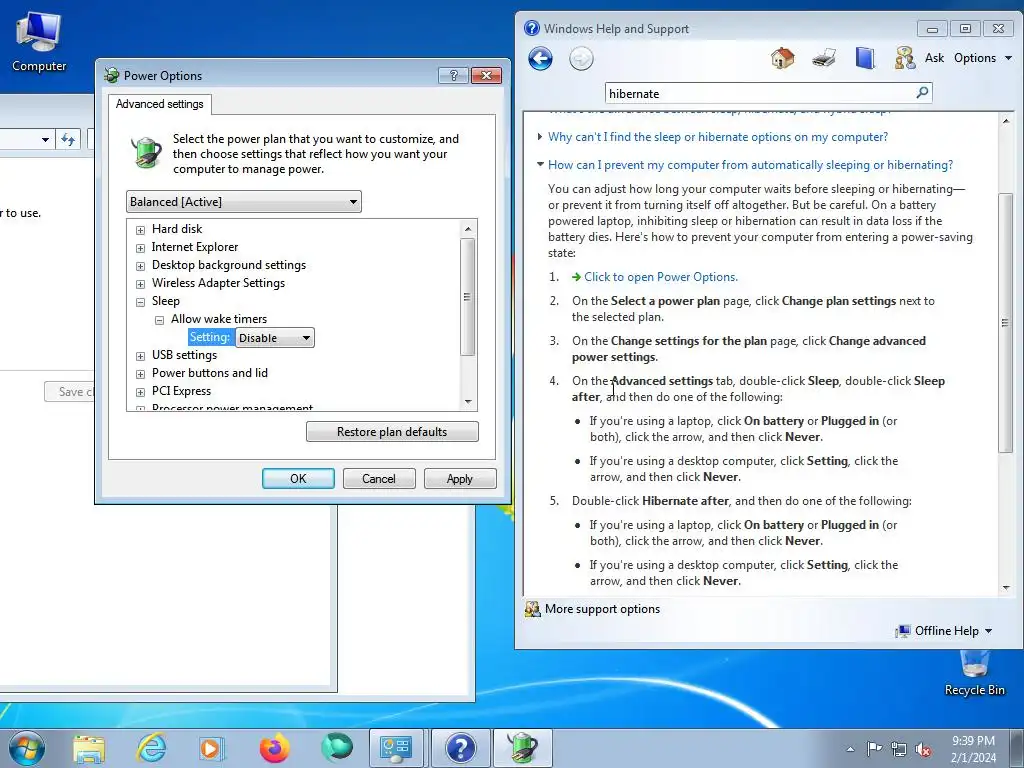The image size is (1024, 768).
Task: Switch to Power Options taskbar button
Action: [x=522, y=748]
